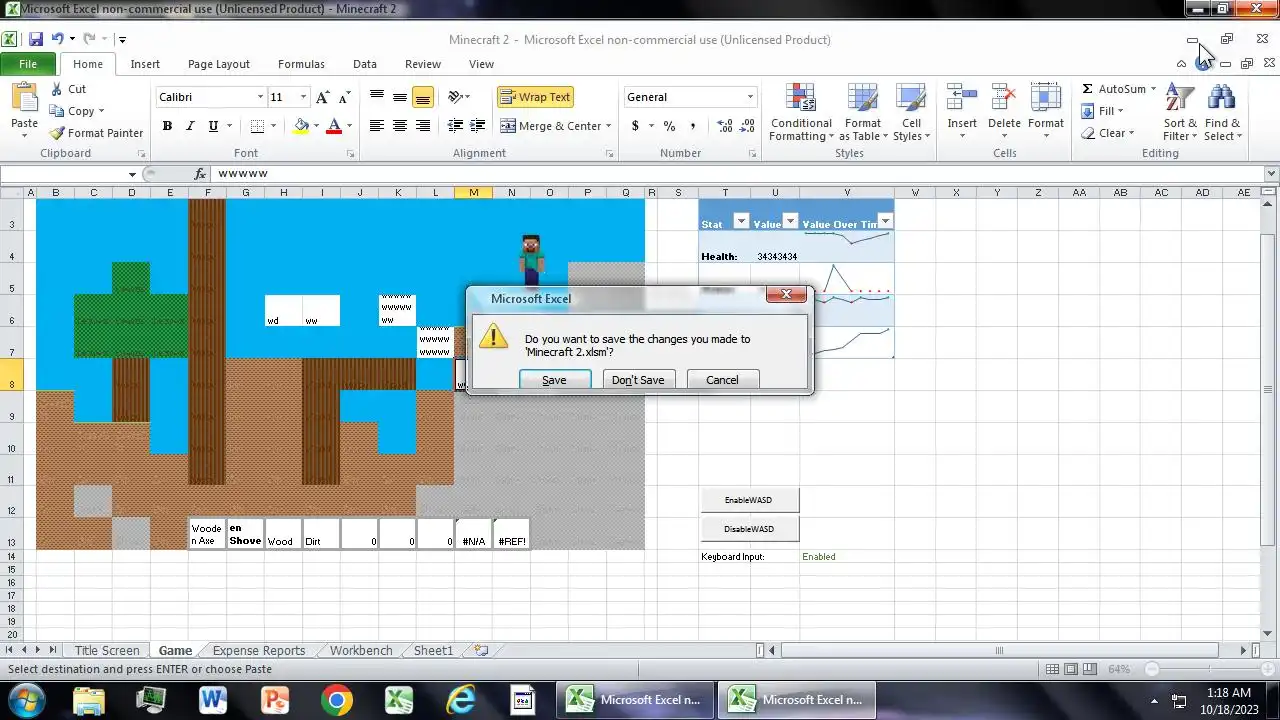Viewport: 1280px width, 720px height.
Task: Apply right text alignment
Action: click(423, 126)
